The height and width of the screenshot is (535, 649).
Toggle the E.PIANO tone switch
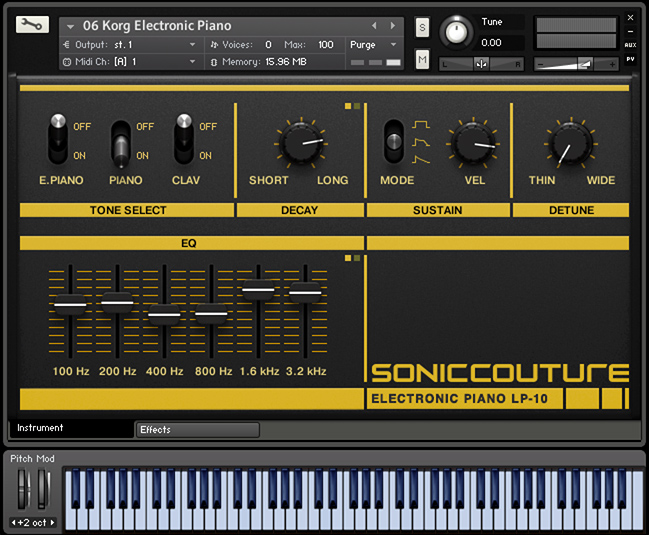(60, 139)
